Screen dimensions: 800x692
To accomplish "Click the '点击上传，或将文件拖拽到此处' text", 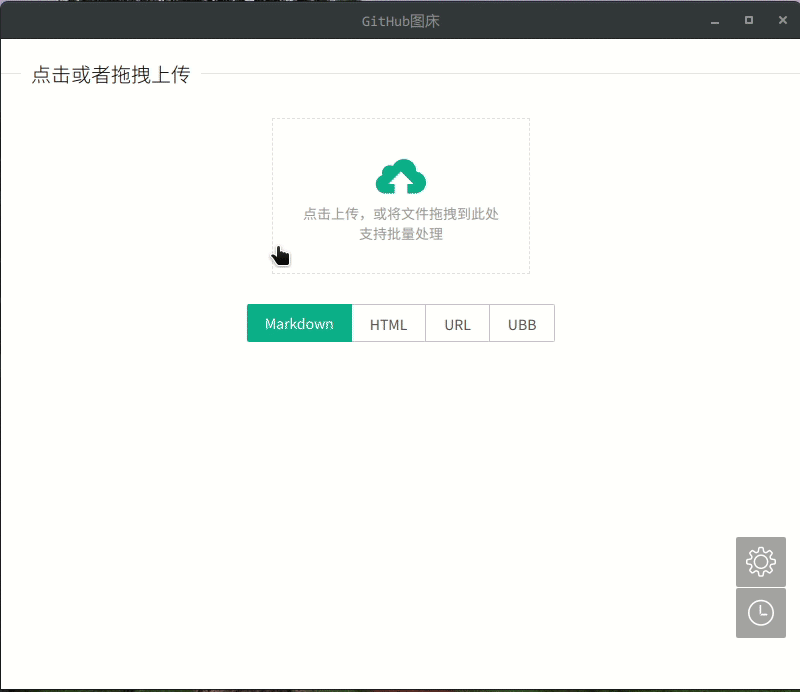I will (401, 214).
